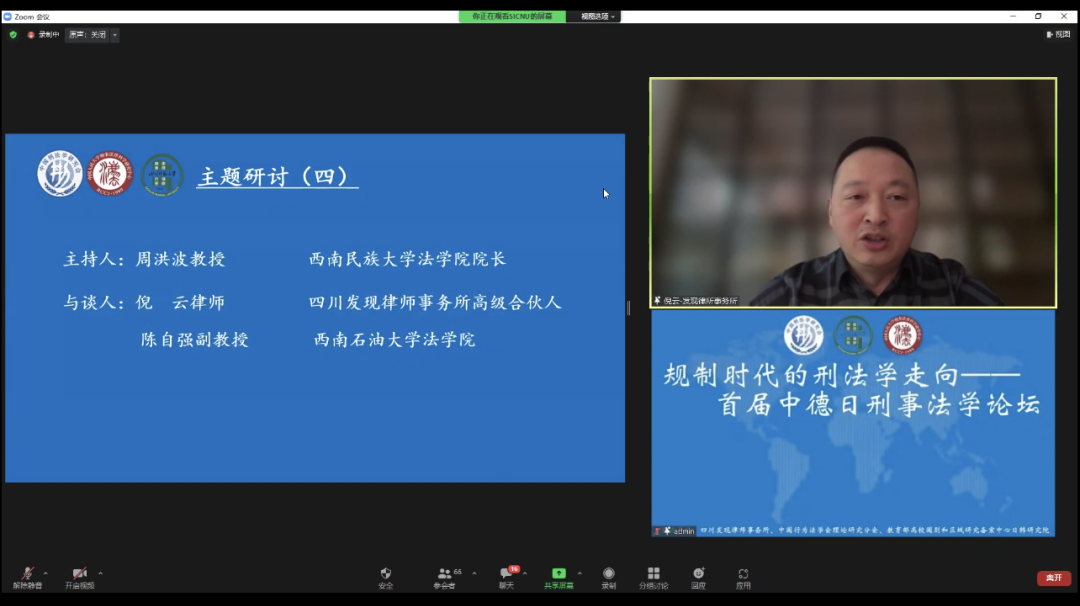
Task: Open the 应用 apps icon
Action: coord(743,576)
